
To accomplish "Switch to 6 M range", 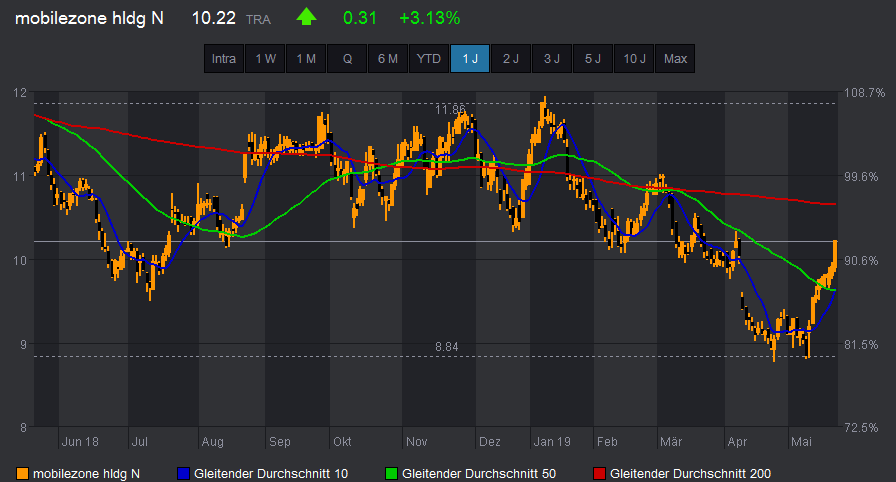I will tap(388, 59).
